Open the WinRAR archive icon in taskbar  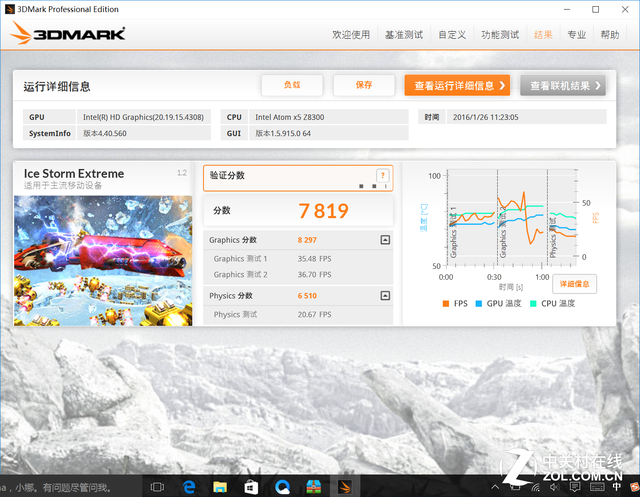314,487
